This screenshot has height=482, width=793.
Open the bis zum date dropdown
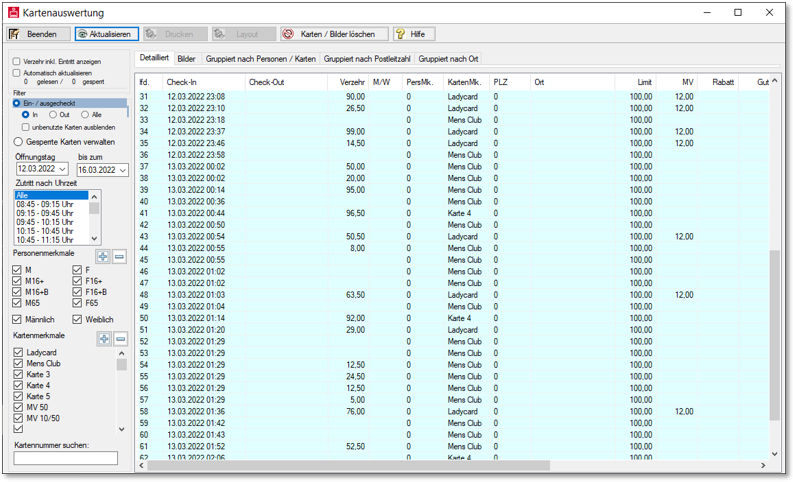click(x=122, y=170)
